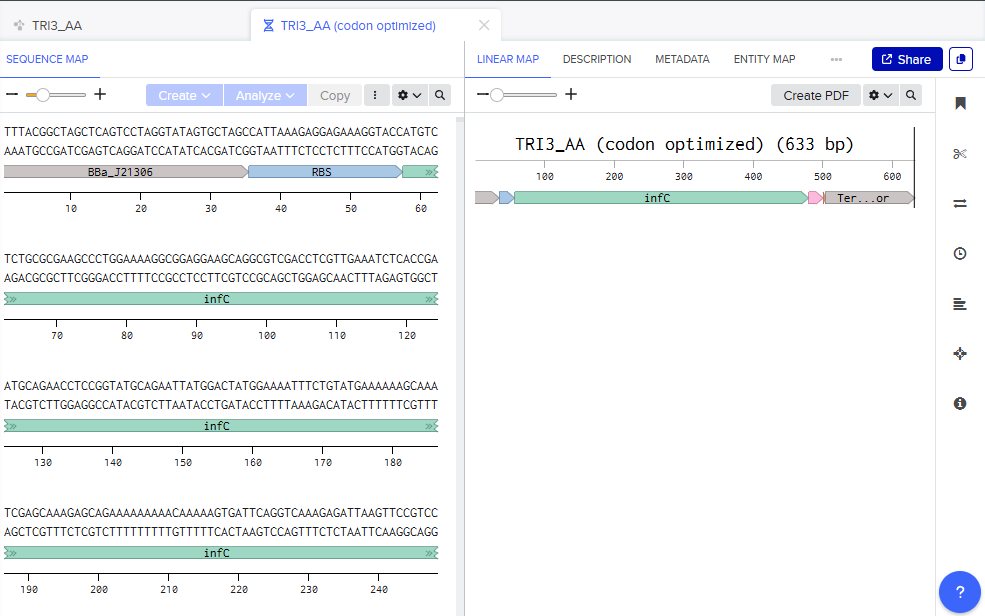Click the copy icon beside Share
This screenshot has width=985, height=616.
[960, 59]
